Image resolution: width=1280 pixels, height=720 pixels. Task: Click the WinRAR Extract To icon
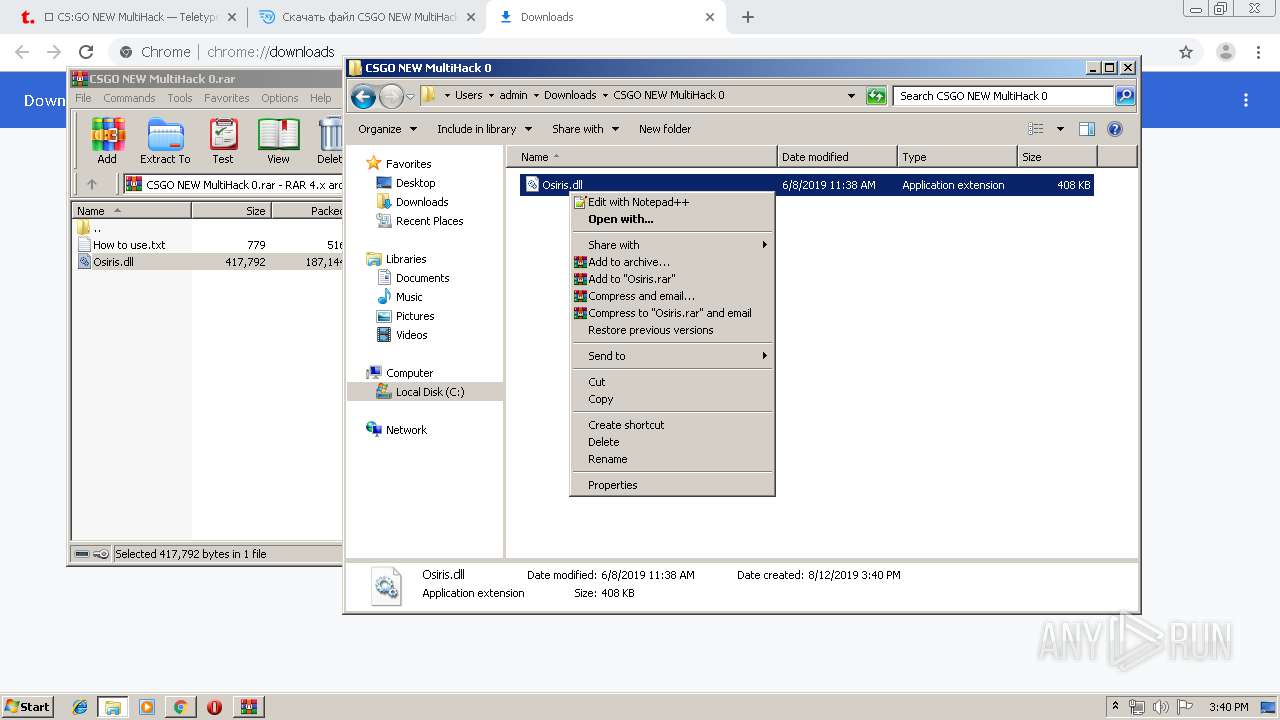click(165, 140)
